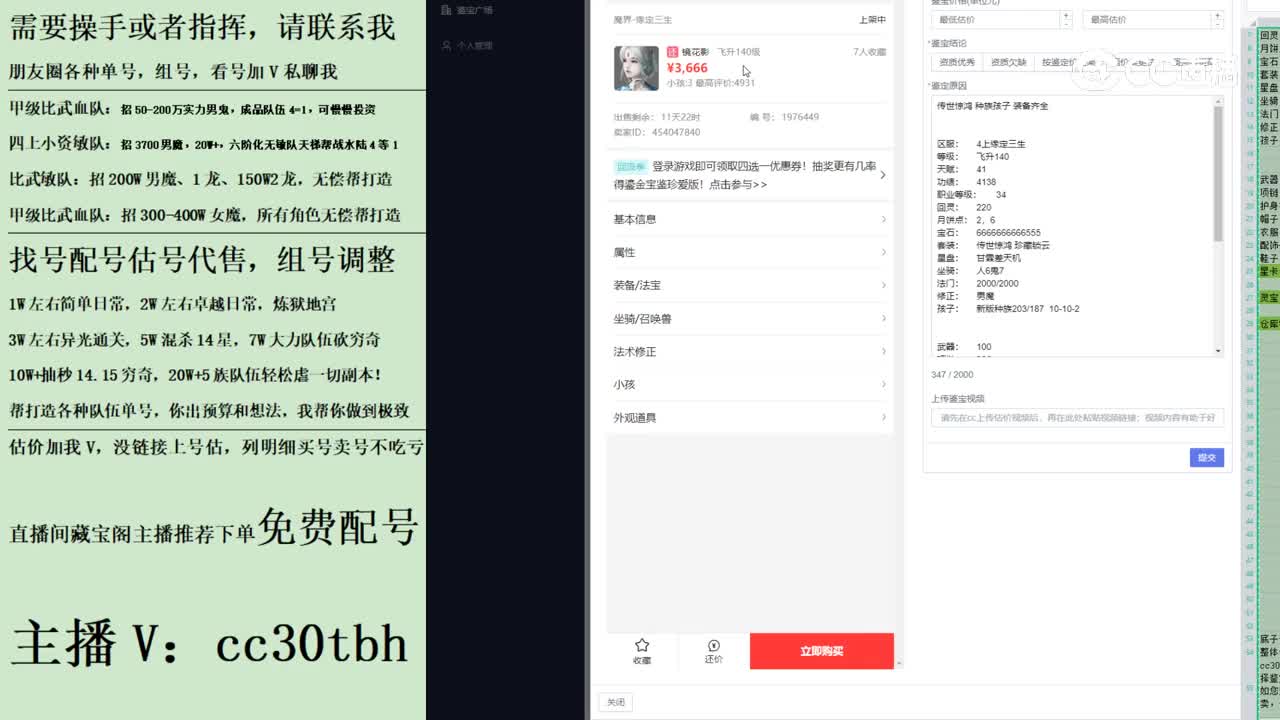Expand the 装备/法宝 section
1280x720 pixels.
point(749,285)
